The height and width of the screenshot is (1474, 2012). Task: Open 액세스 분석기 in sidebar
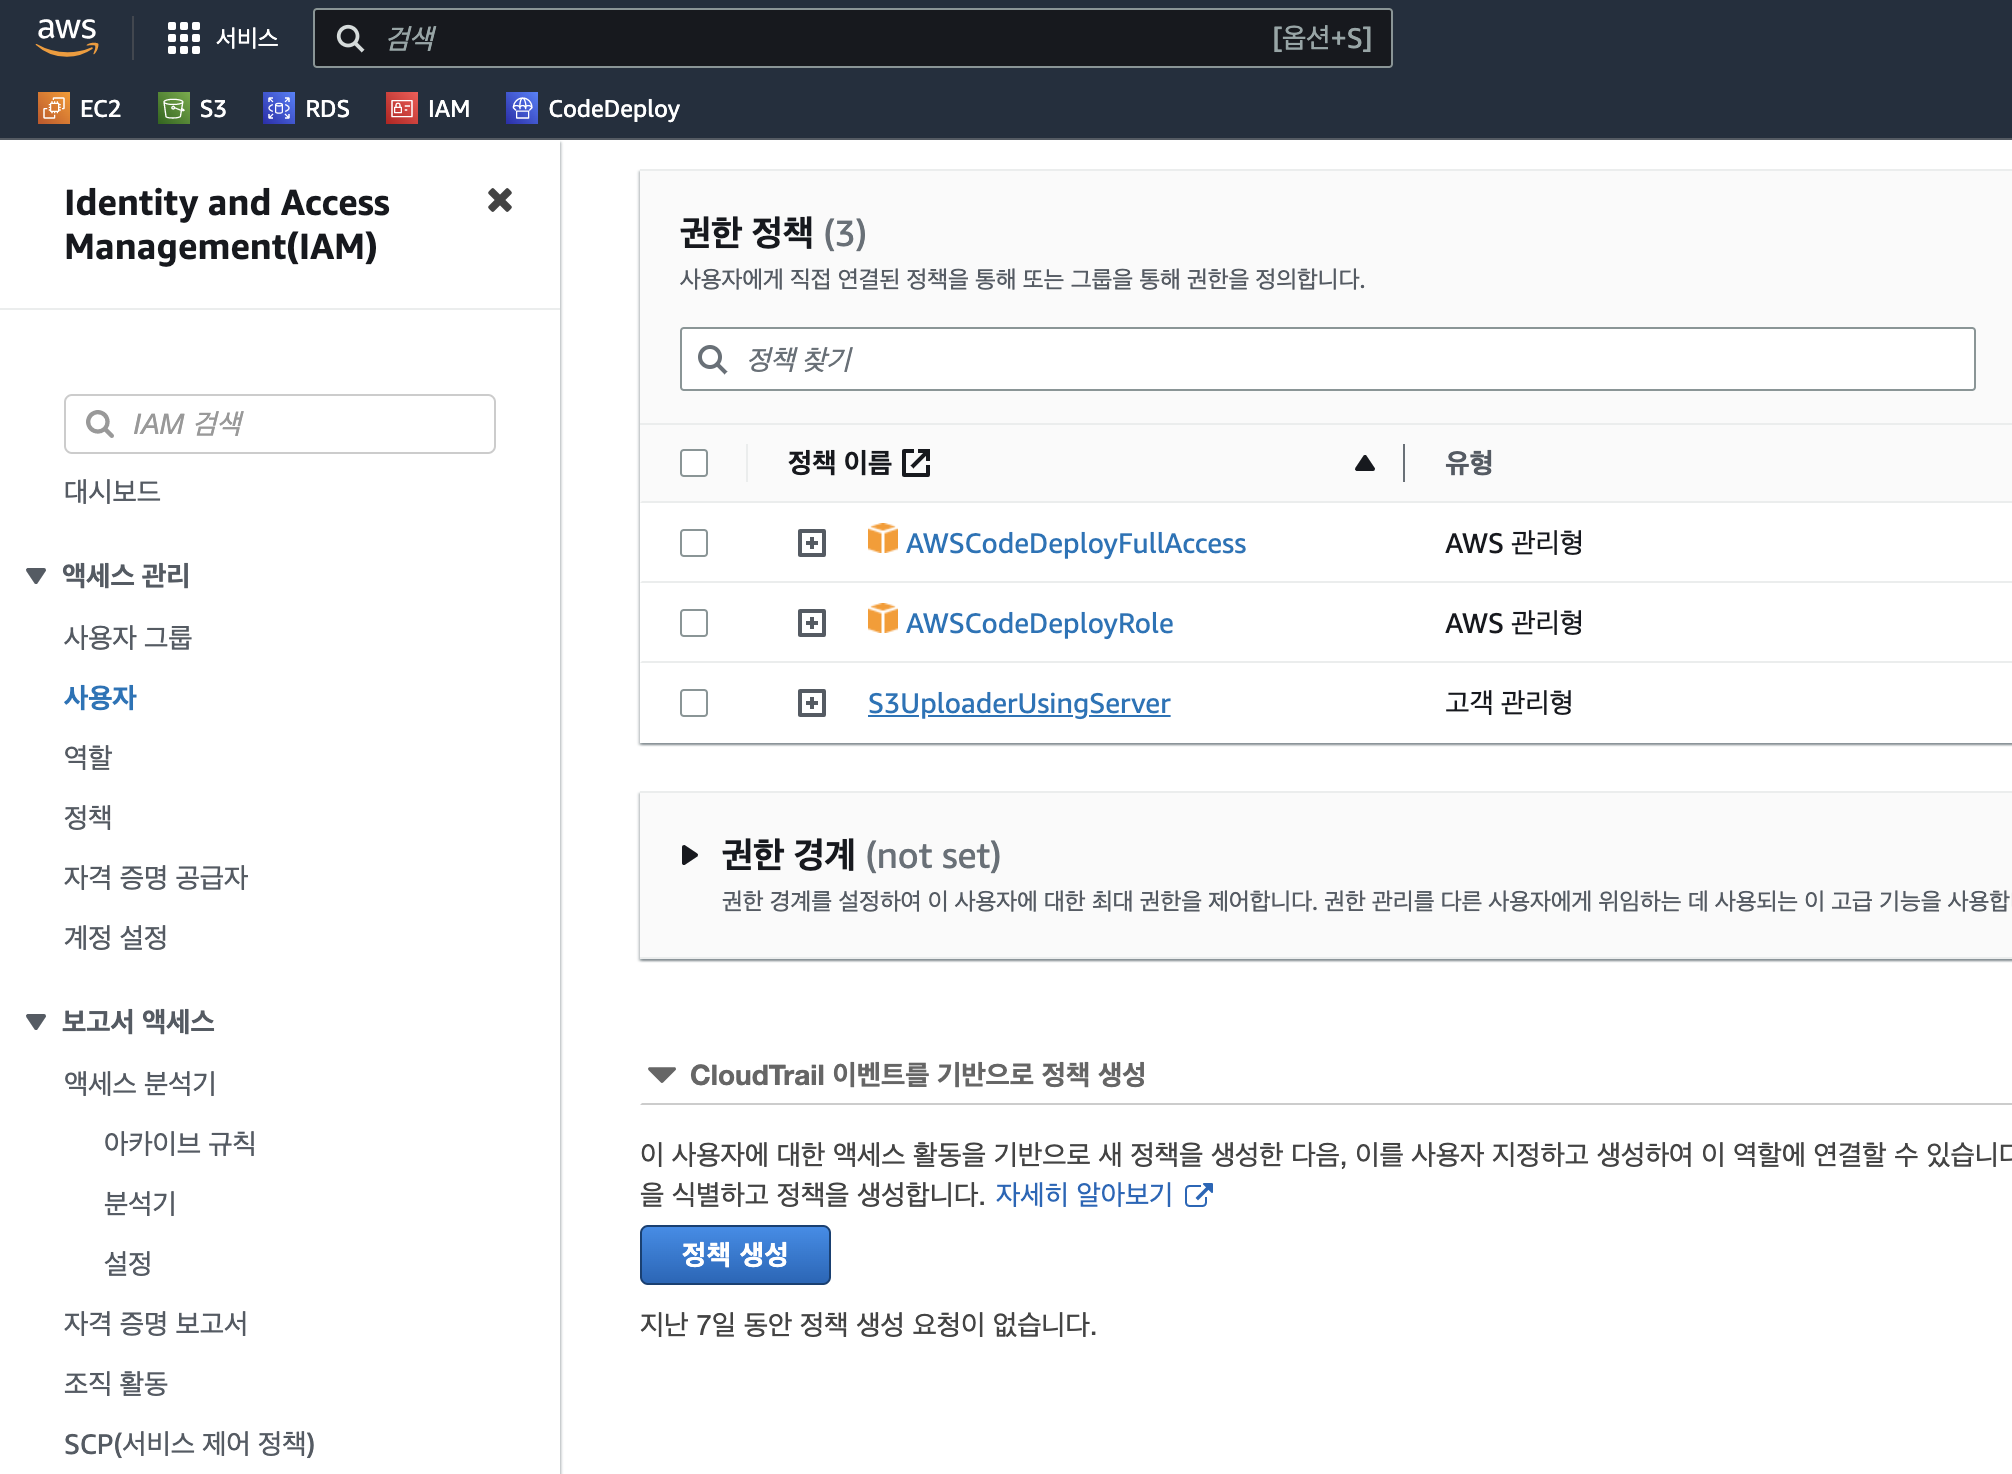pyautogui.click(x=140, y=1083)
